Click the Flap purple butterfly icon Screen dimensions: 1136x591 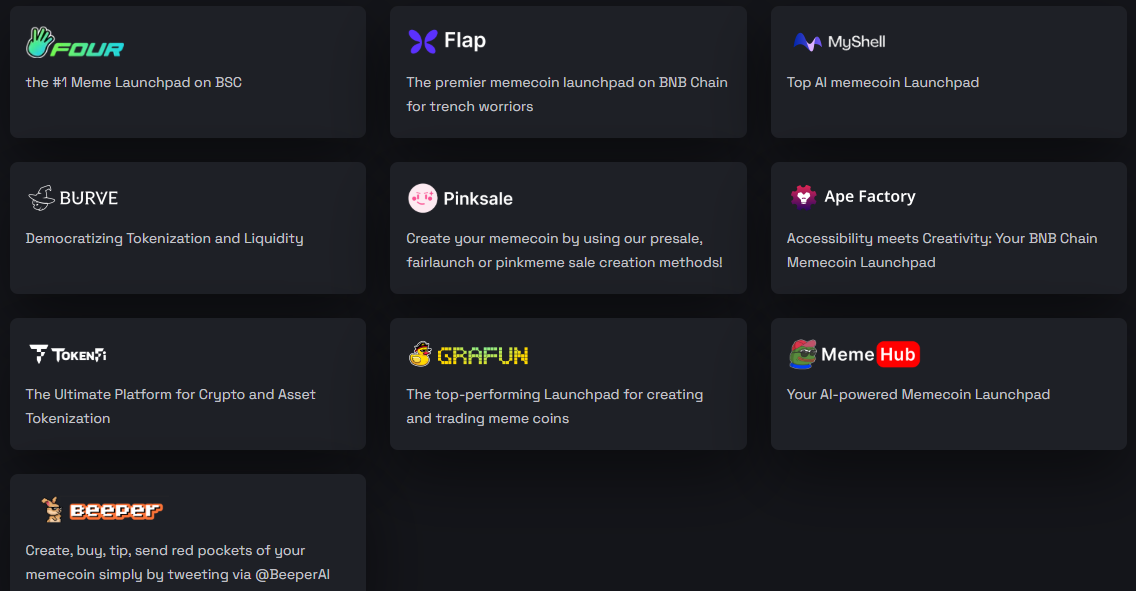click(x=423, y=41)
